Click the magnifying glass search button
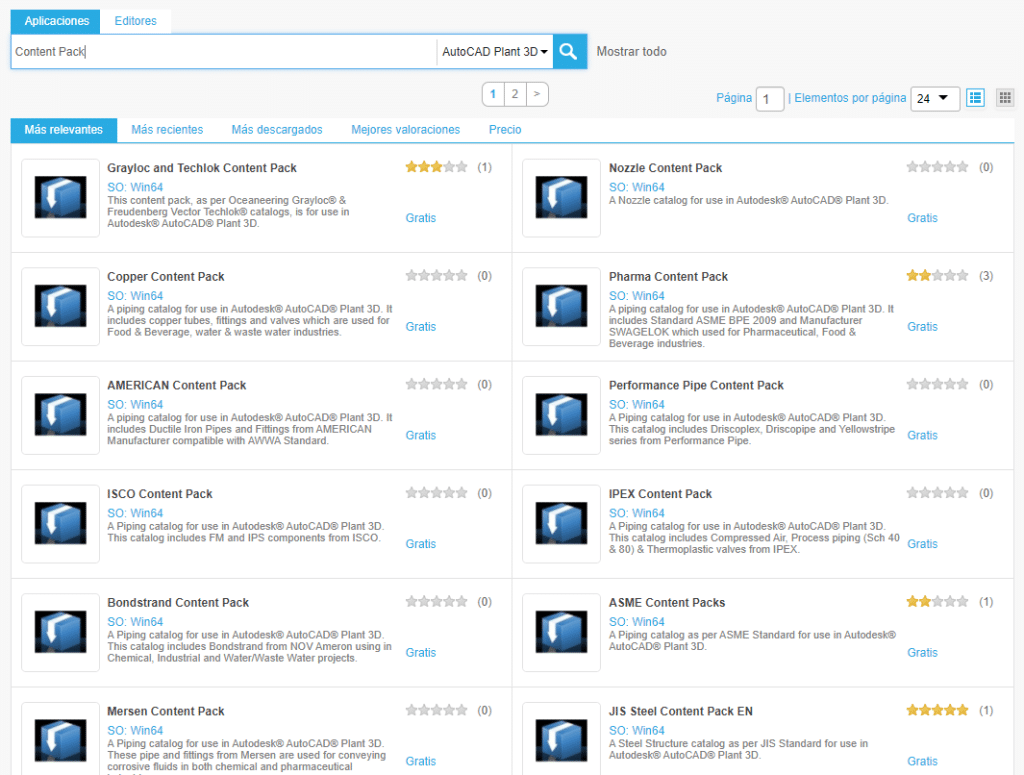 coord(569,52)
